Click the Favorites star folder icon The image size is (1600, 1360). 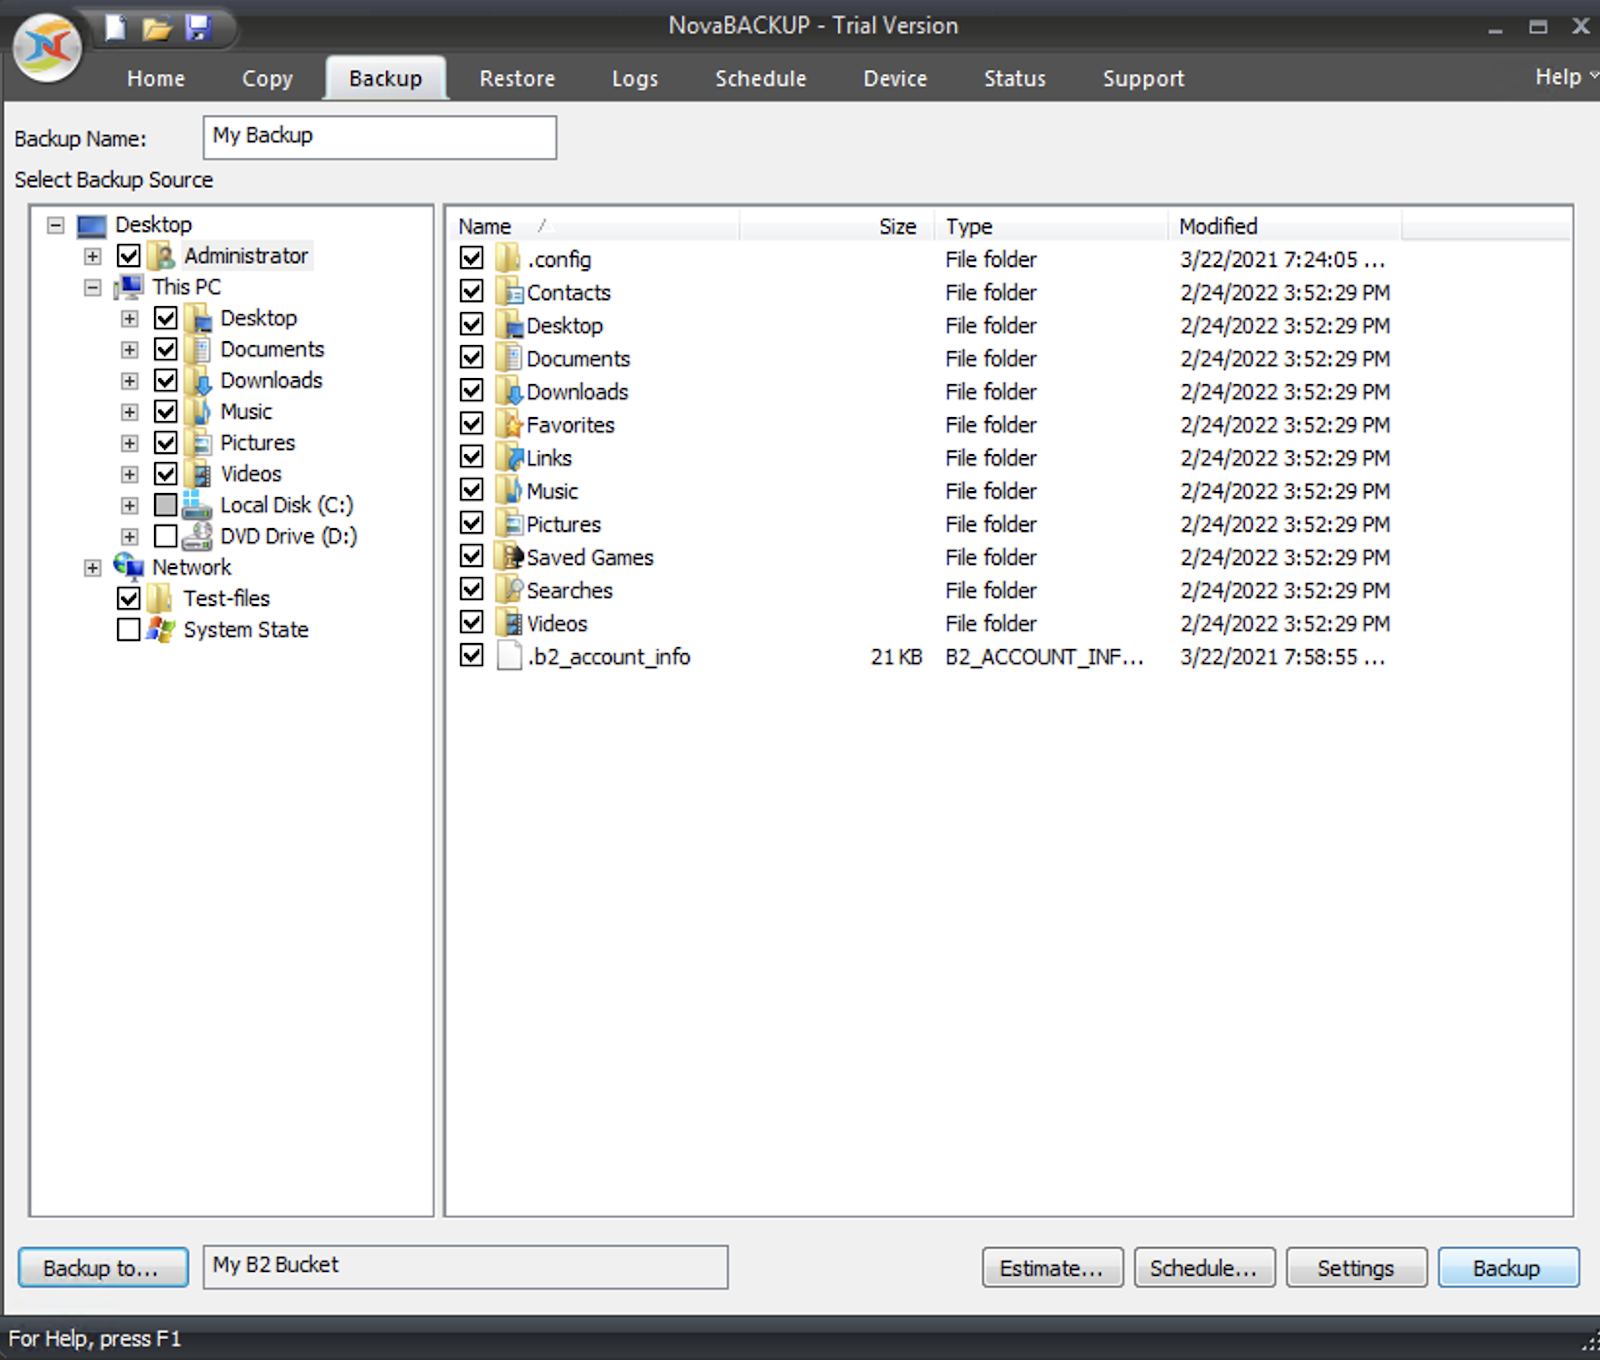coord(511,425)
